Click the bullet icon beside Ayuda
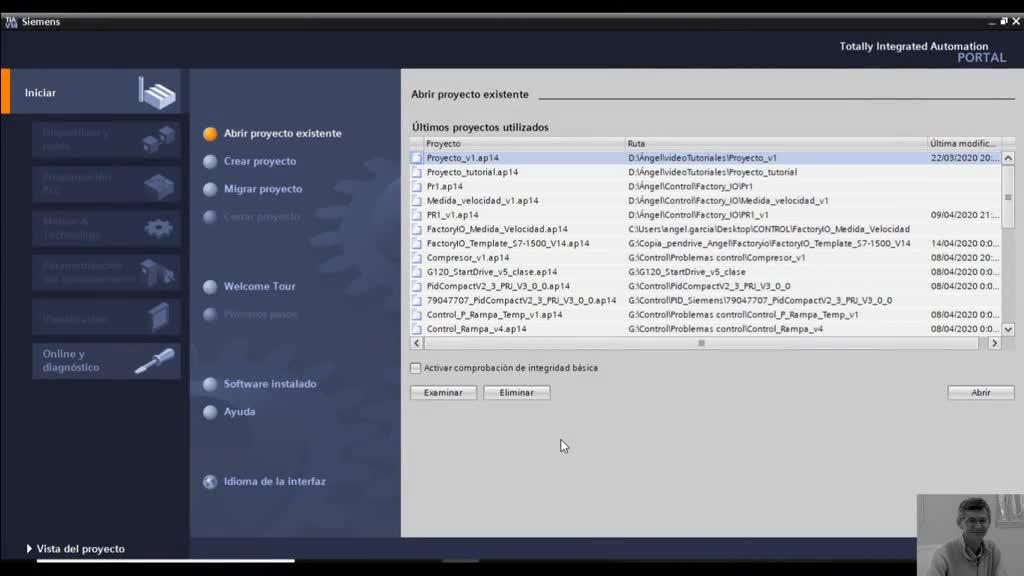 click(x=210, y=412)
